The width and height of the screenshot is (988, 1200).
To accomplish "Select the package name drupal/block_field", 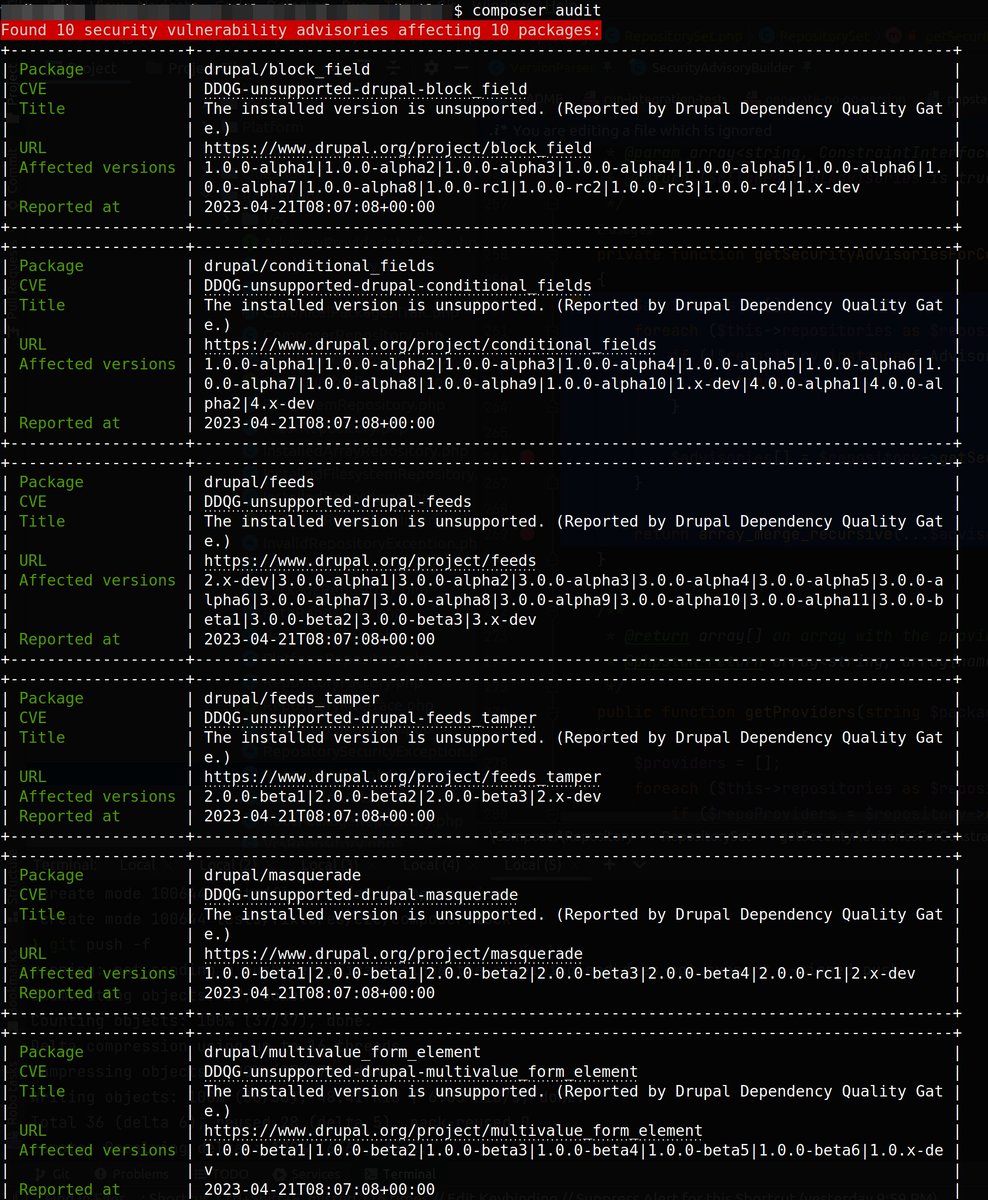I will click(287, 70).
